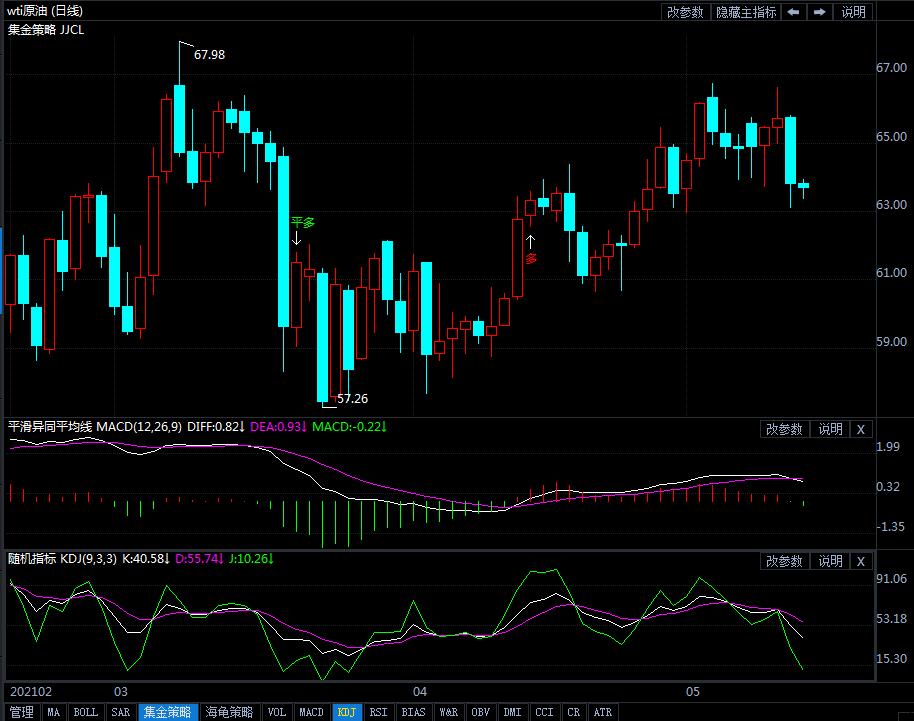Select the ATR indicator tab
Screen dimensions: 914x721
click(x=603, y=712)
